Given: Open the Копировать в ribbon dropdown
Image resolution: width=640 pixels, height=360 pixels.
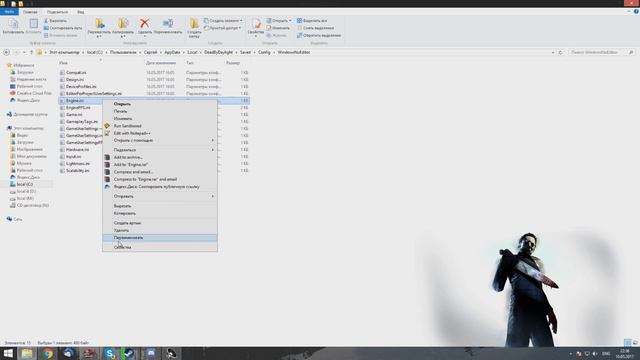Looking at the screenshot, I should click(x=123, y=28).
